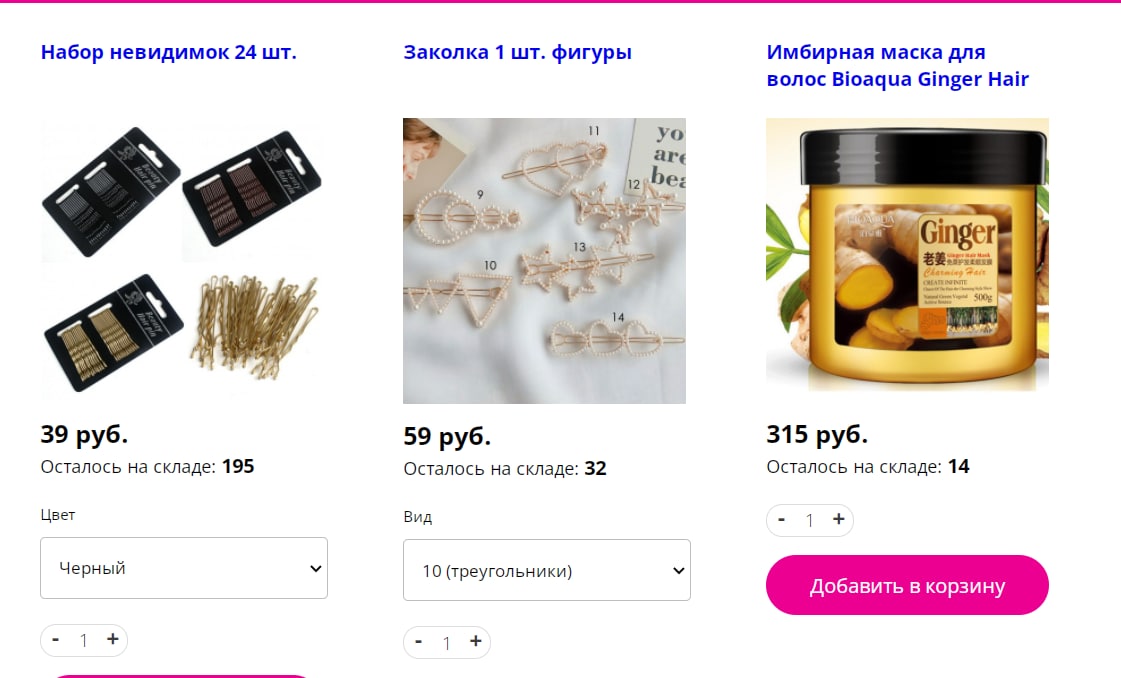This screenshot has height=678, width=1121.
Task: Add the Ginger hair mask with Добавить в корзину
Action: click(x=907, y=585)
